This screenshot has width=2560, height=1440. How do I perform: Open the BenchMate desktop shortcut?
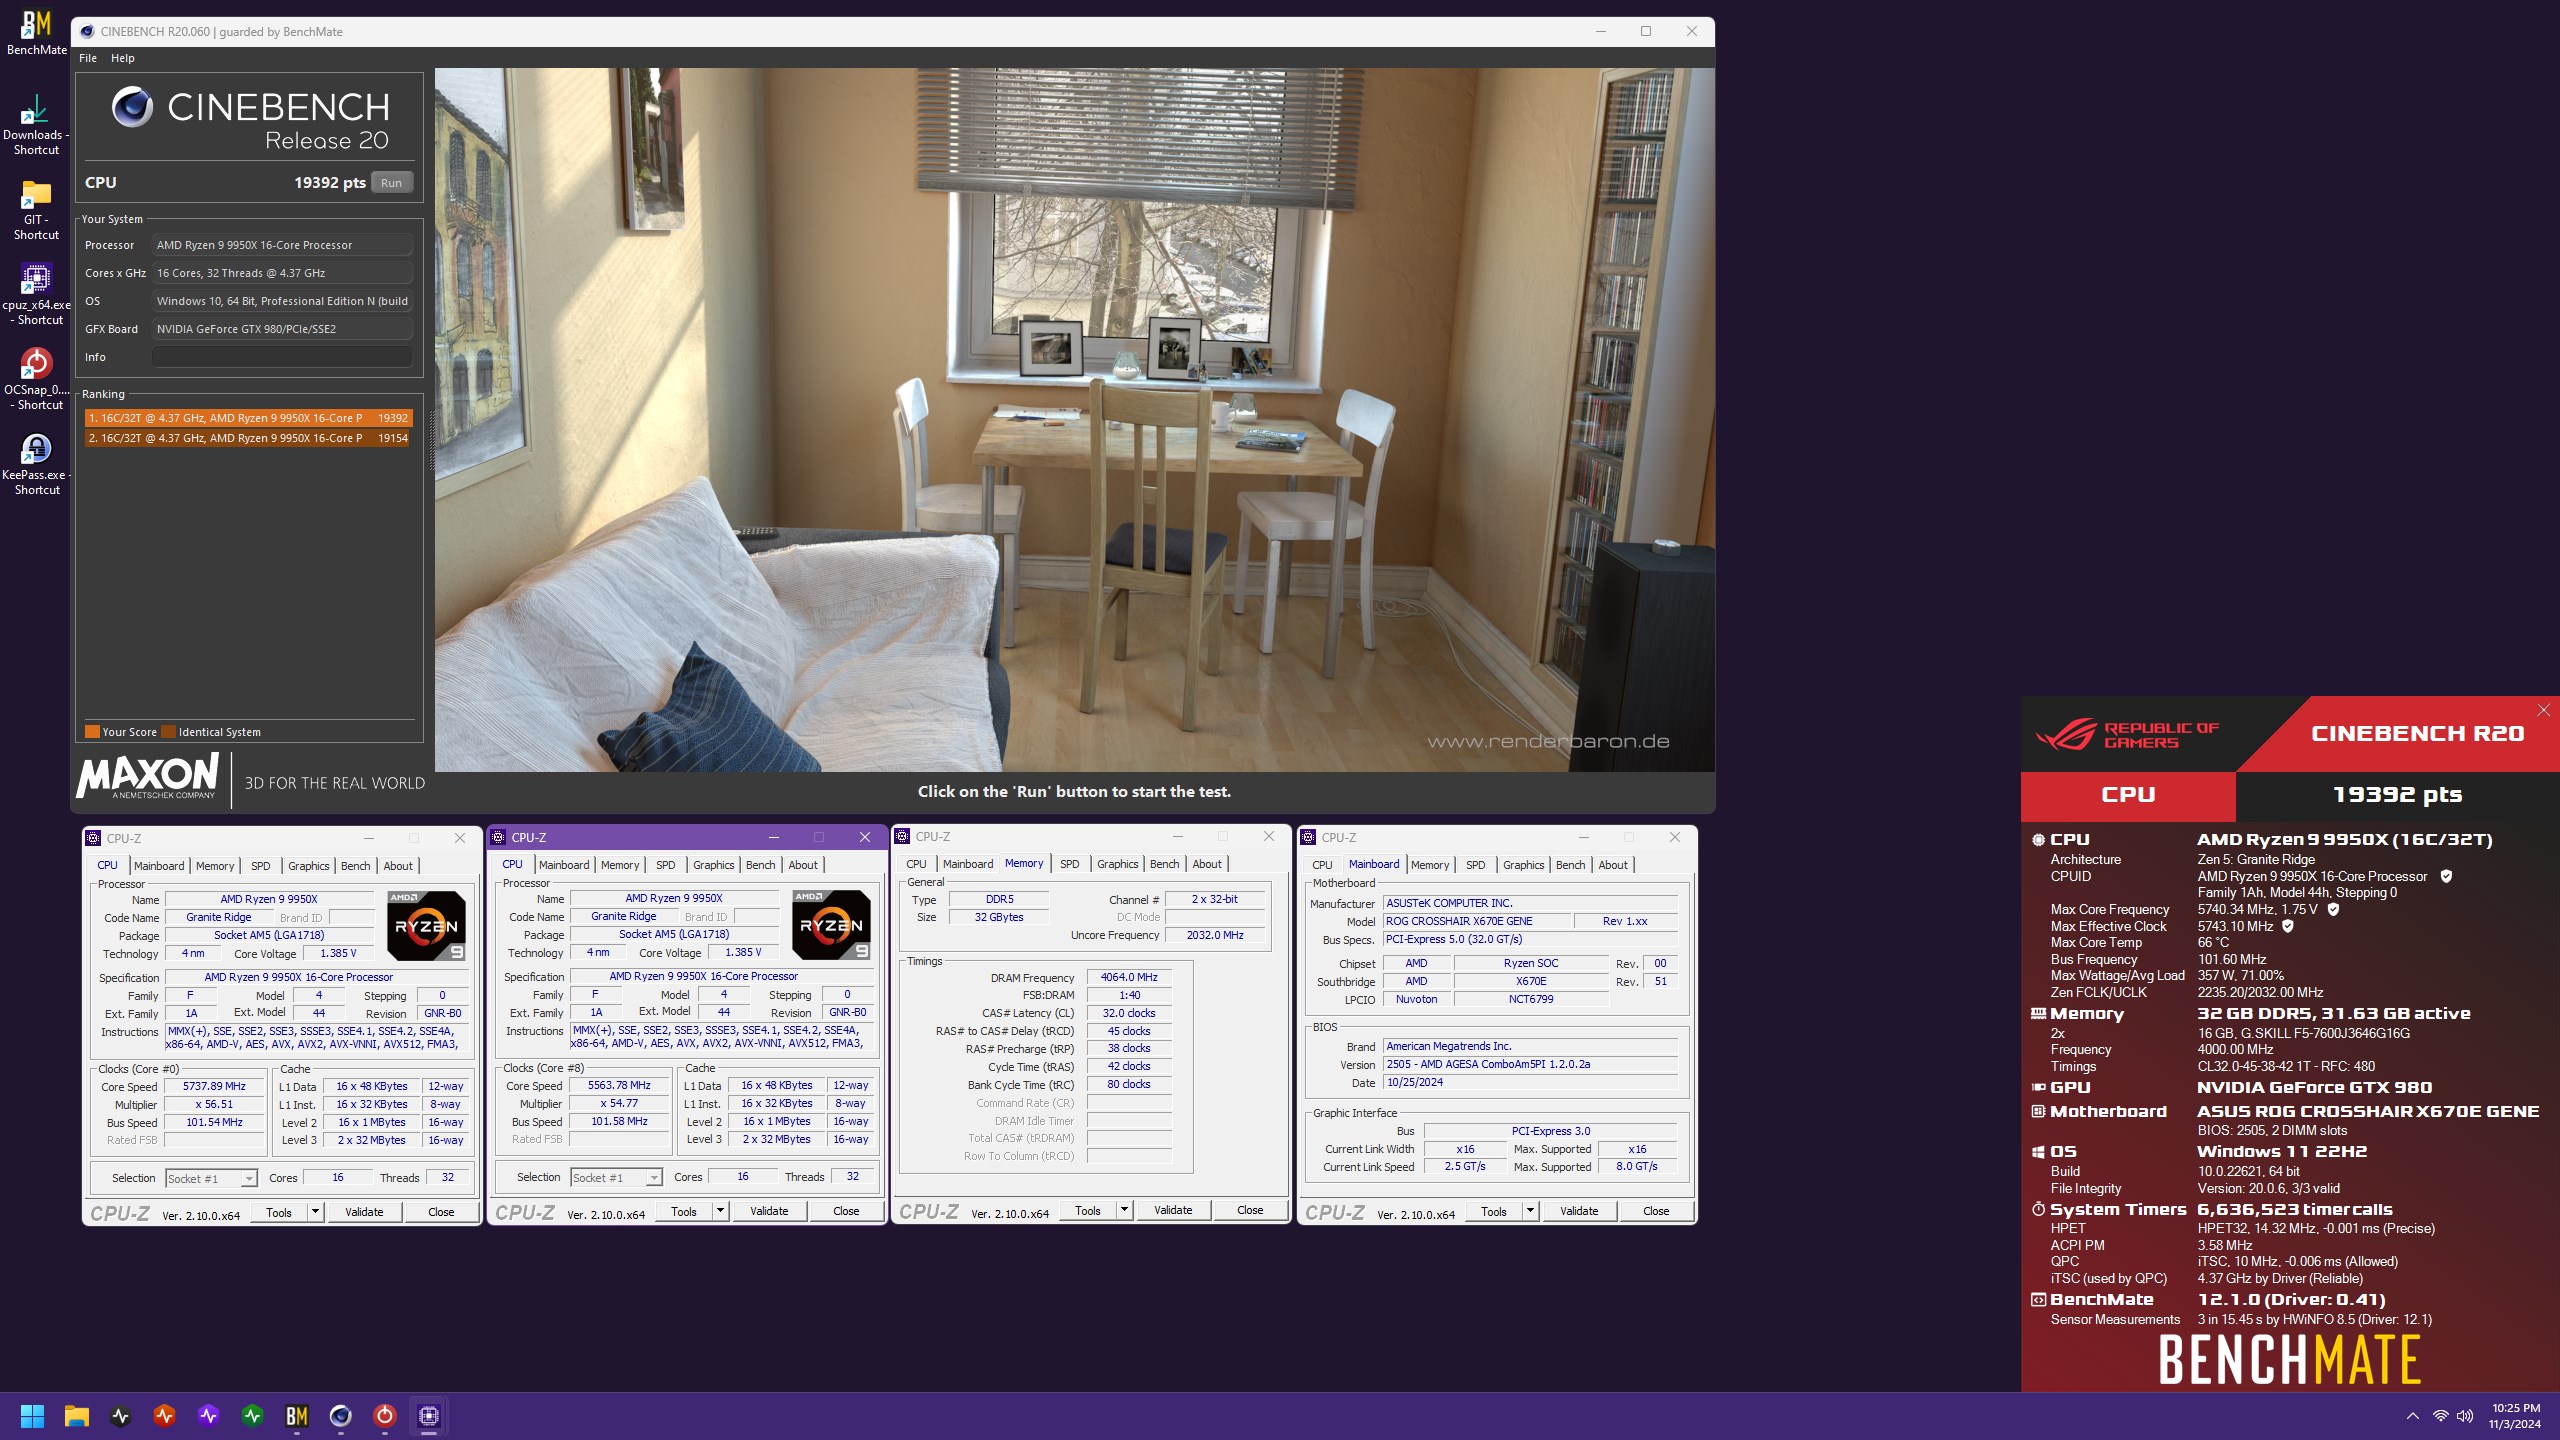click(37, 31)
